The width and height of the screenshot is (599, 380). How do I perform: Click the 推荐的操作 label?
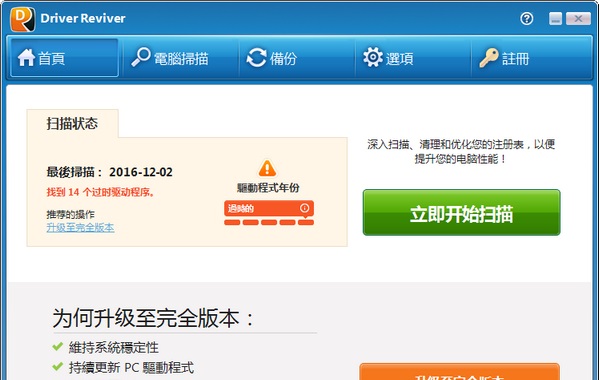tap(70, 214)
